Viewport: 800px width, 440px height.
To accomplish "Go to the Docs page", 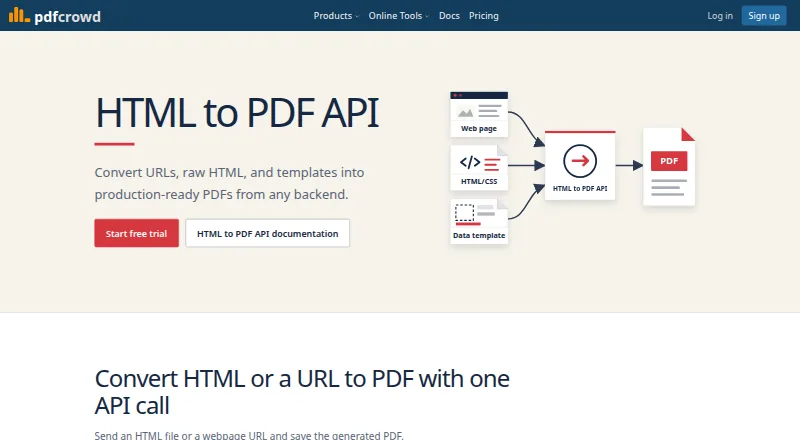I will 449,16.
